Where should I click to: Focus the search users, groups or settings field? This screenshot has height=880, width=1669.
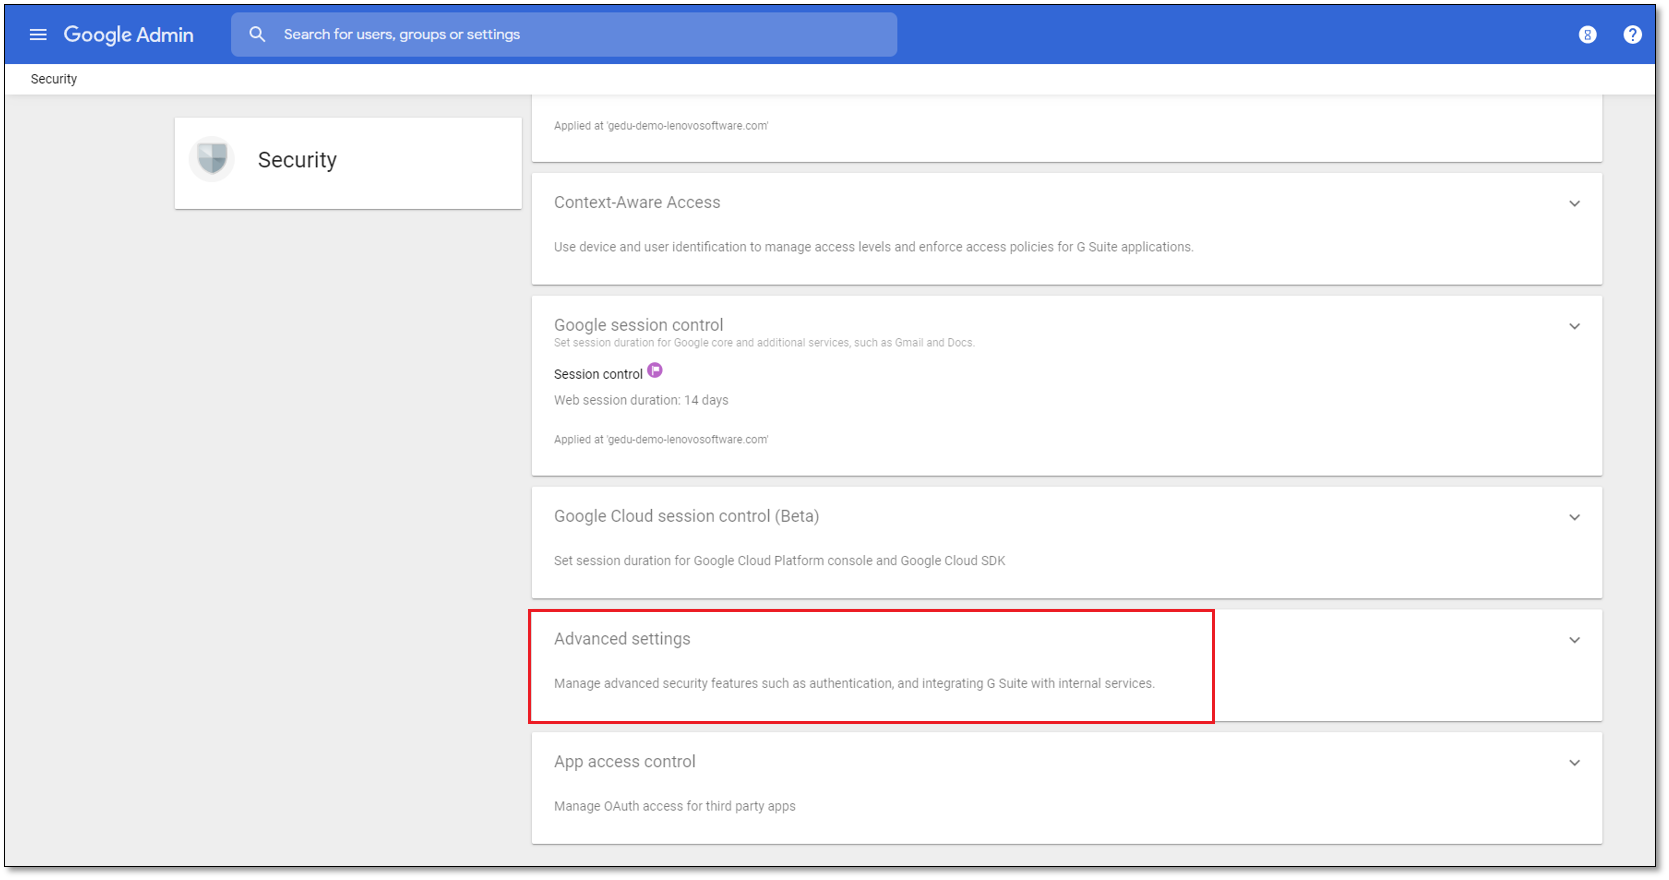click(564, 34)
